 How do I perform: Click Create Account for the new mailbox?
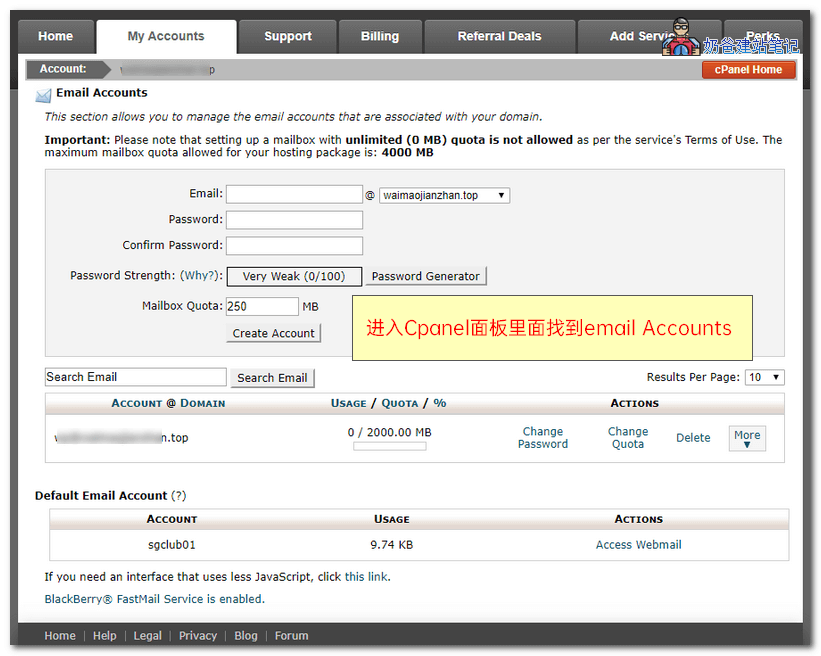(x=273, y=333)
